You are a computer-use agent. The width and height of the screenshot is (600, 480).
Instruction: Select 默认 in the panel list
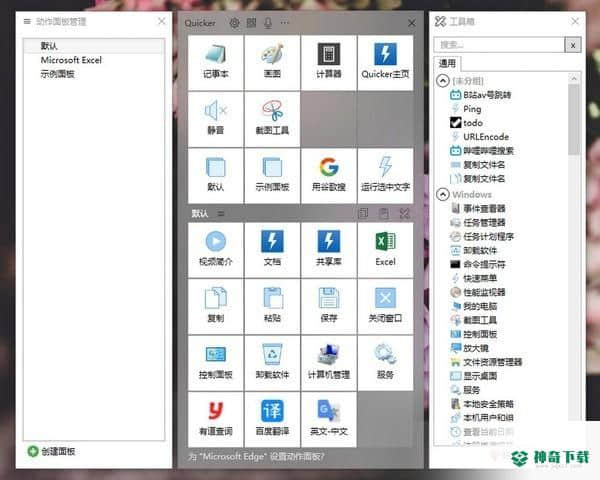coord(94,46)
